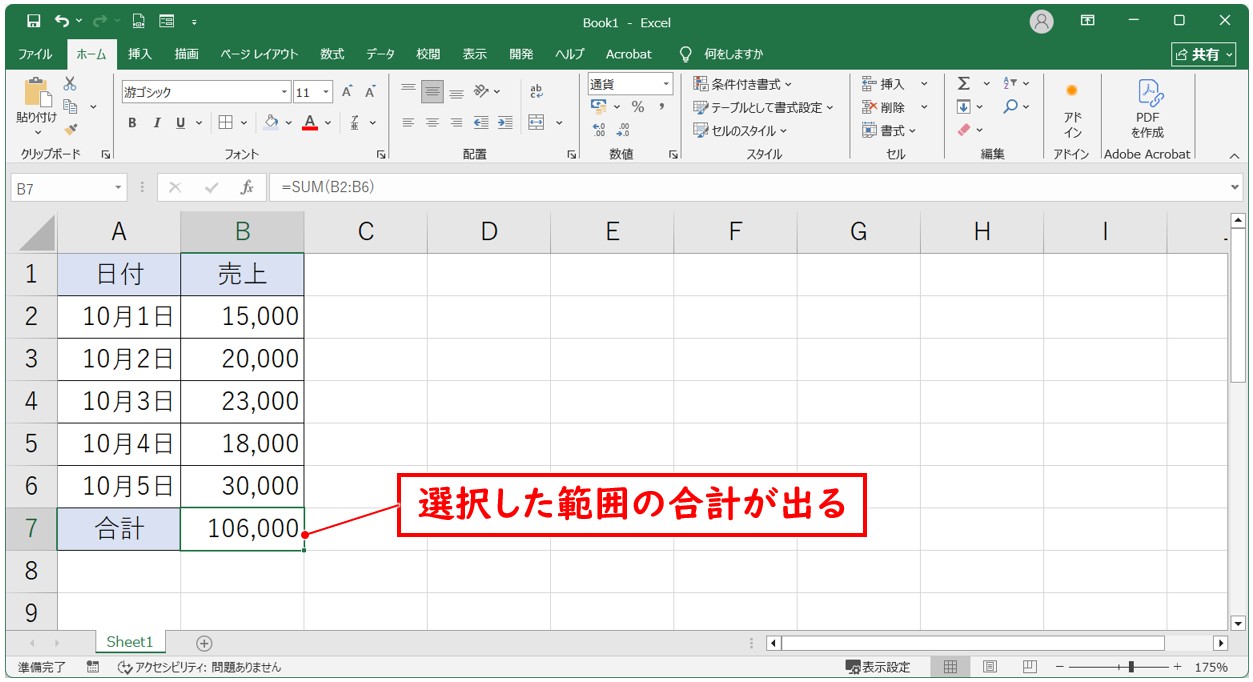The image size is (1253, 682).
Task: Click the wrap text icon
Action: click(x=536, y=90)
